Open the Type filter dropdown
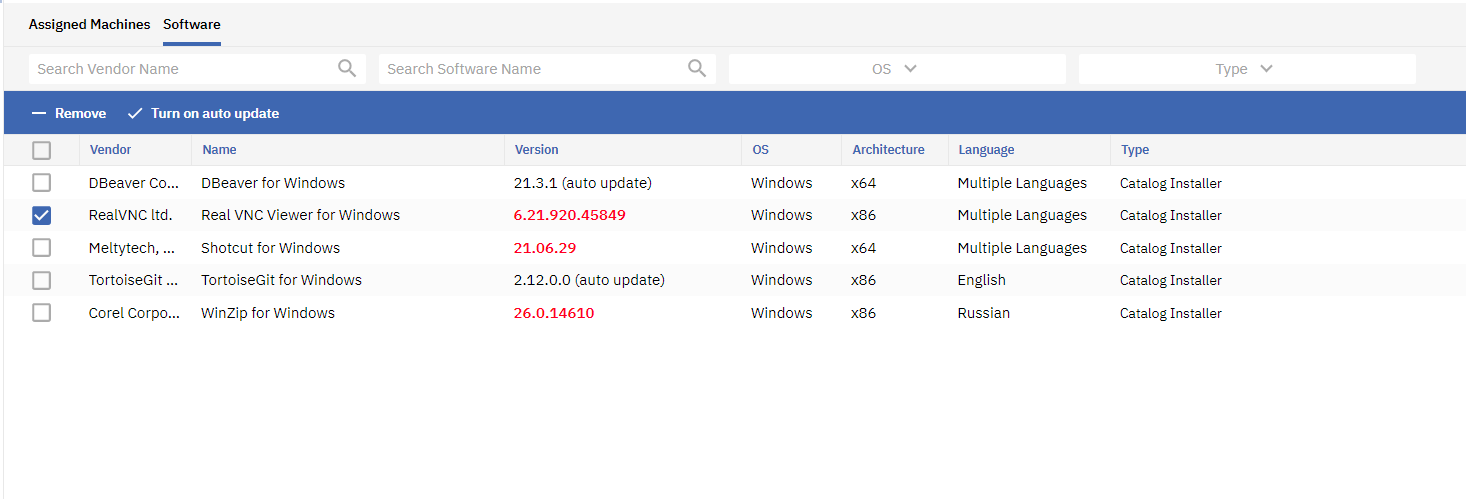The image size is (1466, 499). click(1247, 69)
